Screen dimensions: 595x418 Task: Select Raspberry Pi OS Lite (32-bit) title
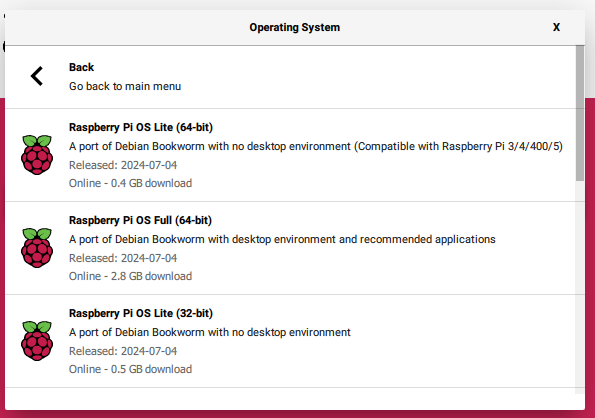click(x=141, y=313)
